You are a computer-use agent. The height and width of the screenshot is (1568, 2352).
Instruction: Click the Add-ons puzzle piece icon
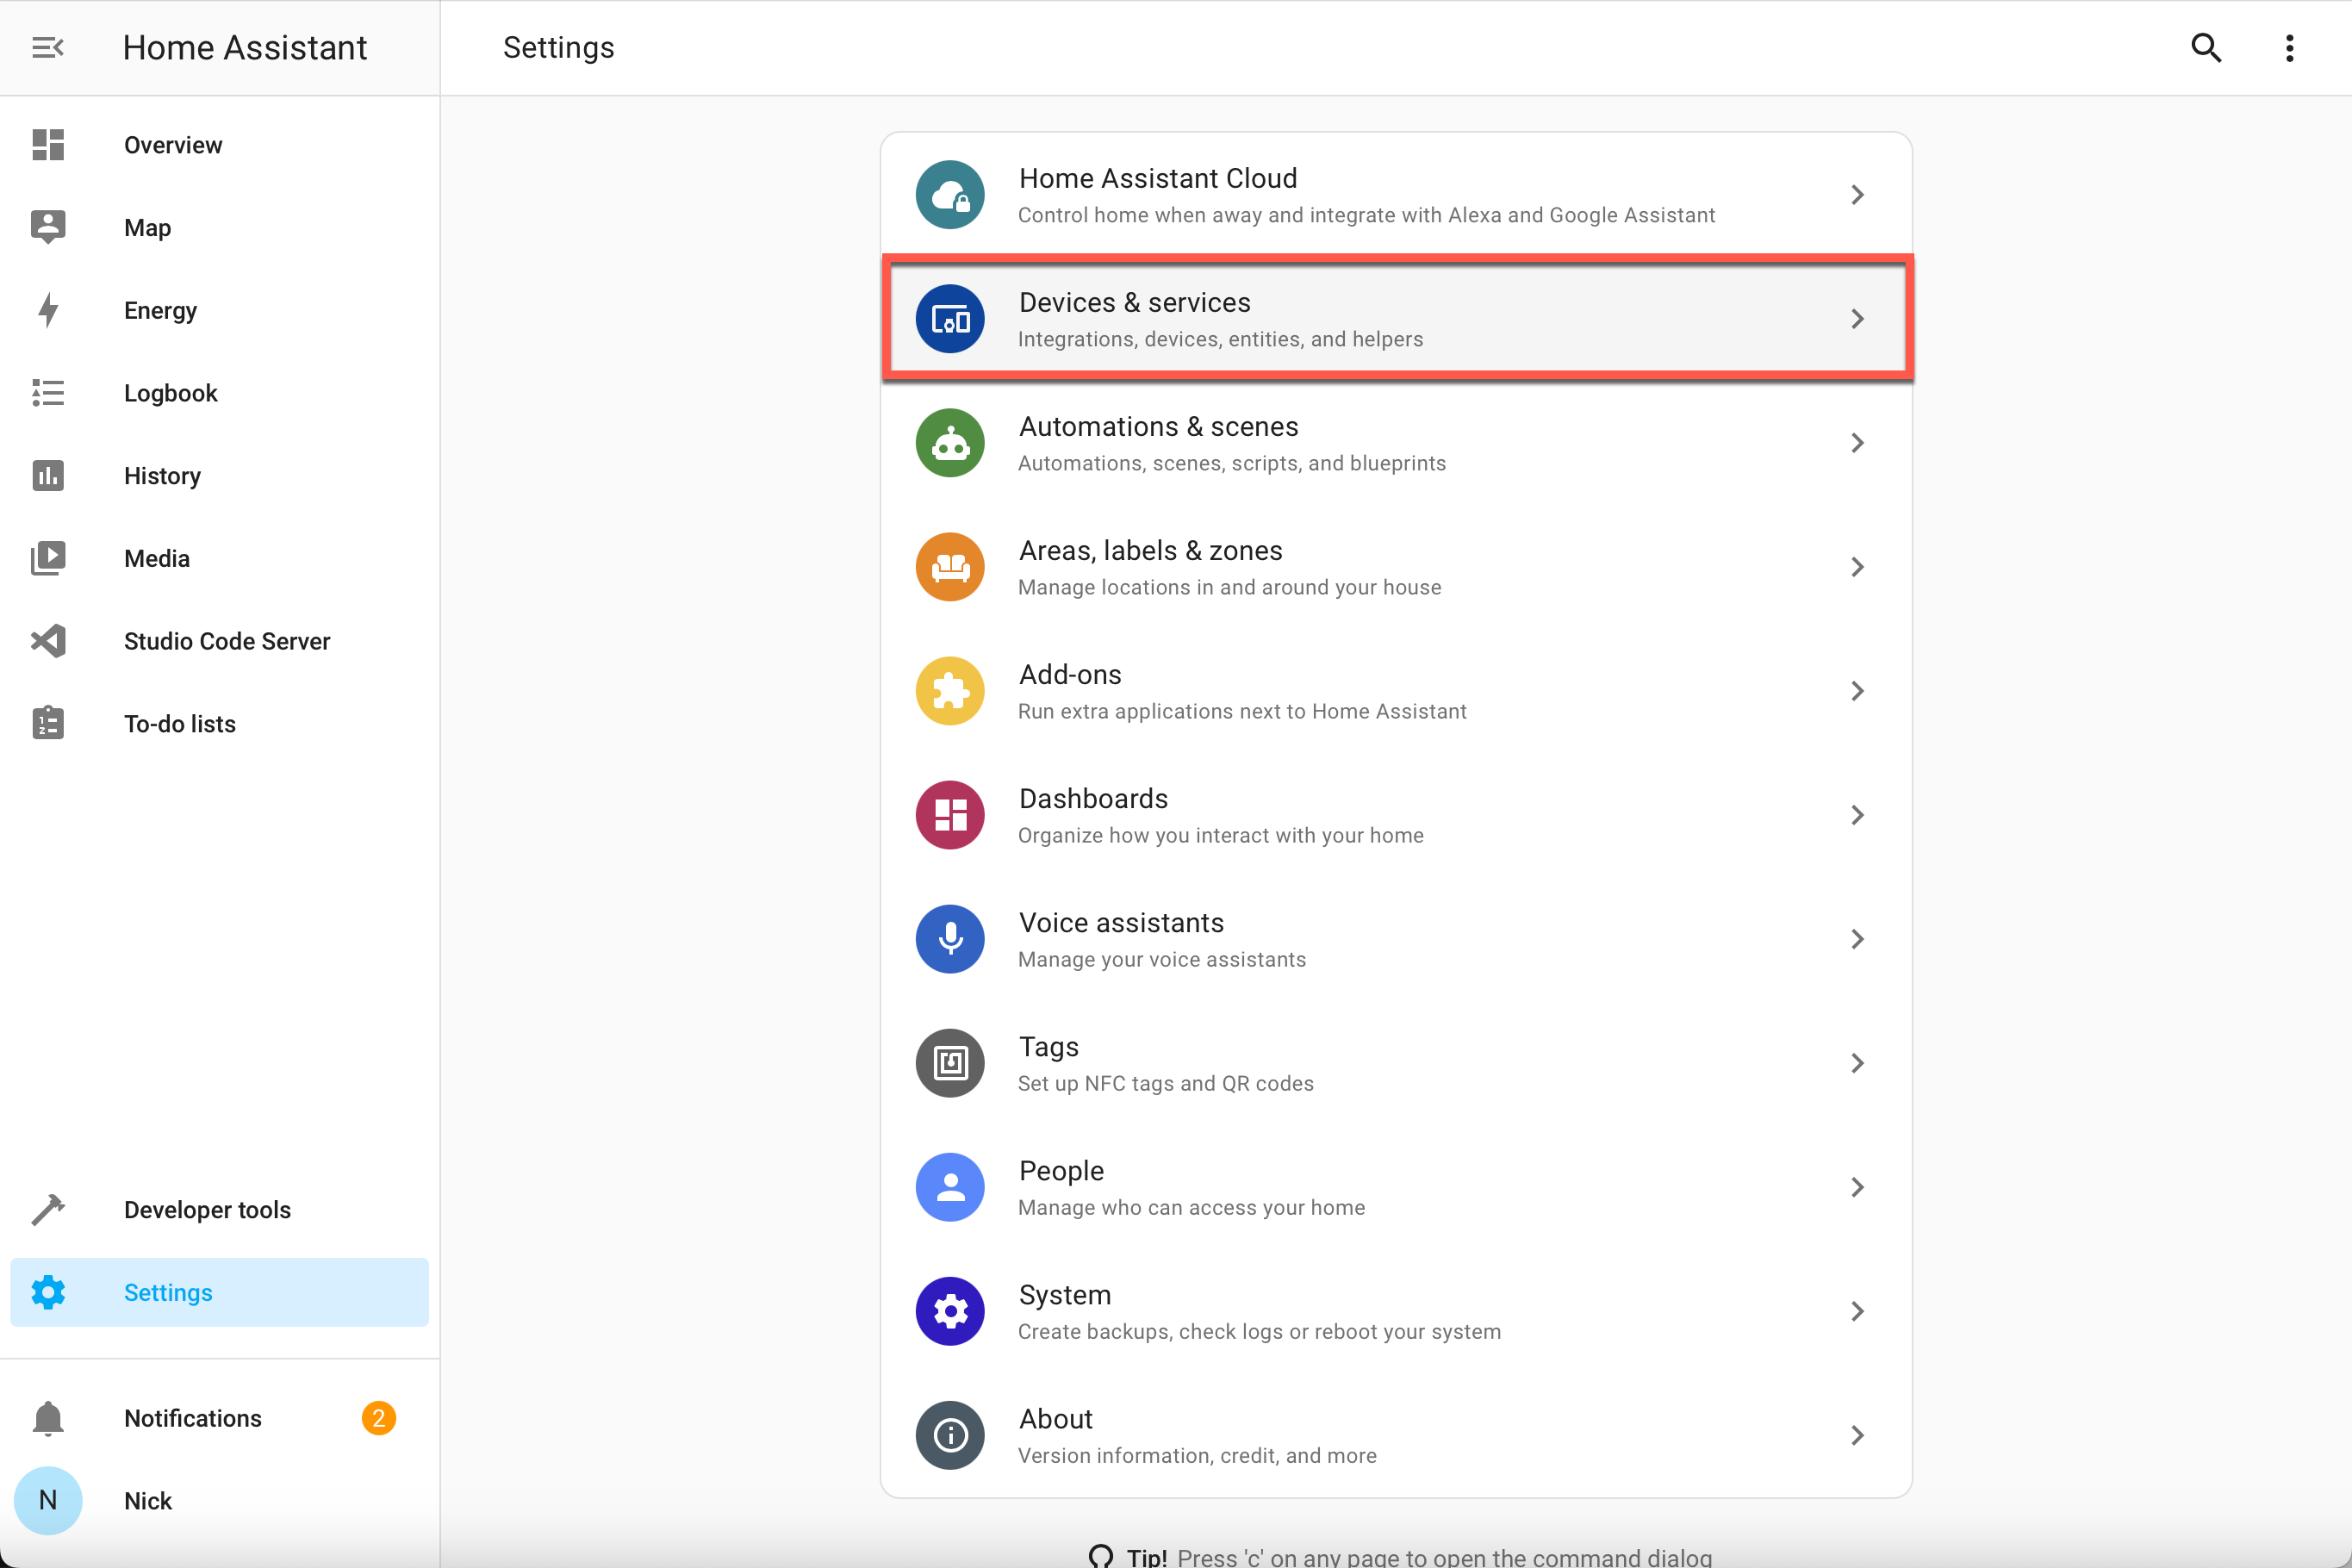pyautogui.click(x=949, y=691)
